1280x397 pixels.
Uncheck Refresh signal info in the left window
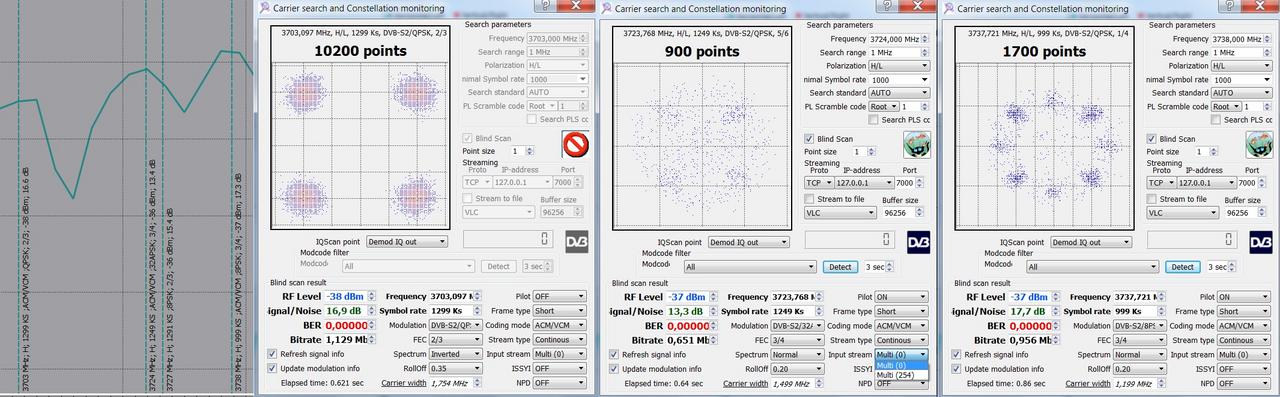point(272,354)
